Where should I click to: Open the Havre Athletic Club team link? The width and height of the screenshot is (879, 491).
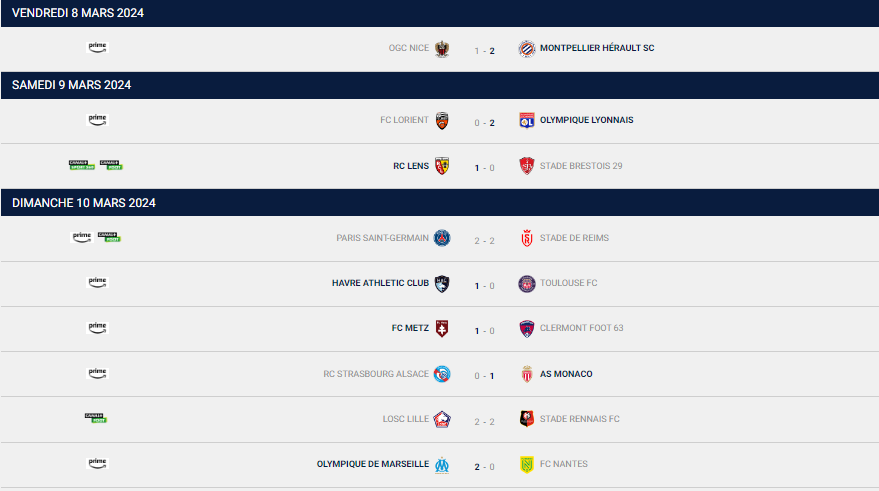pos(380,283)
